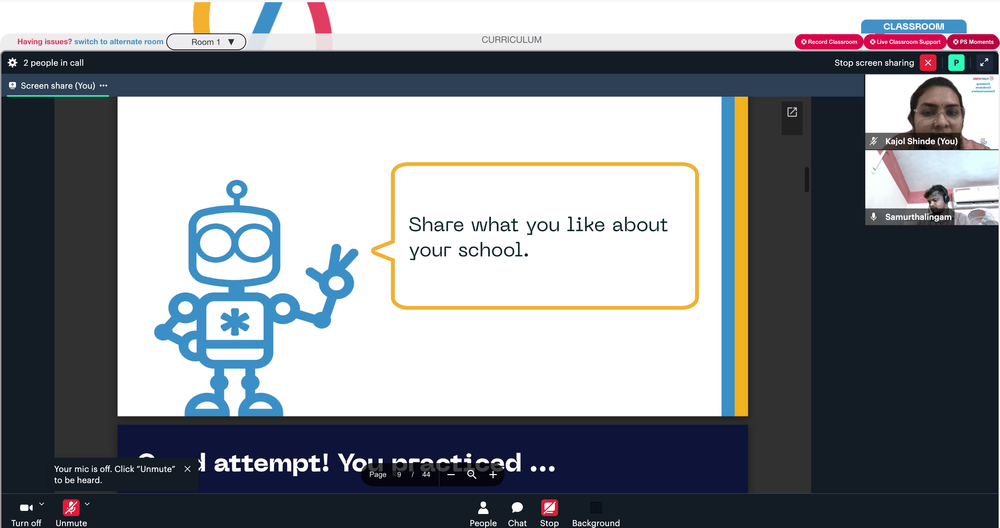Click the red X to stop screen sharing

(928, 62)
